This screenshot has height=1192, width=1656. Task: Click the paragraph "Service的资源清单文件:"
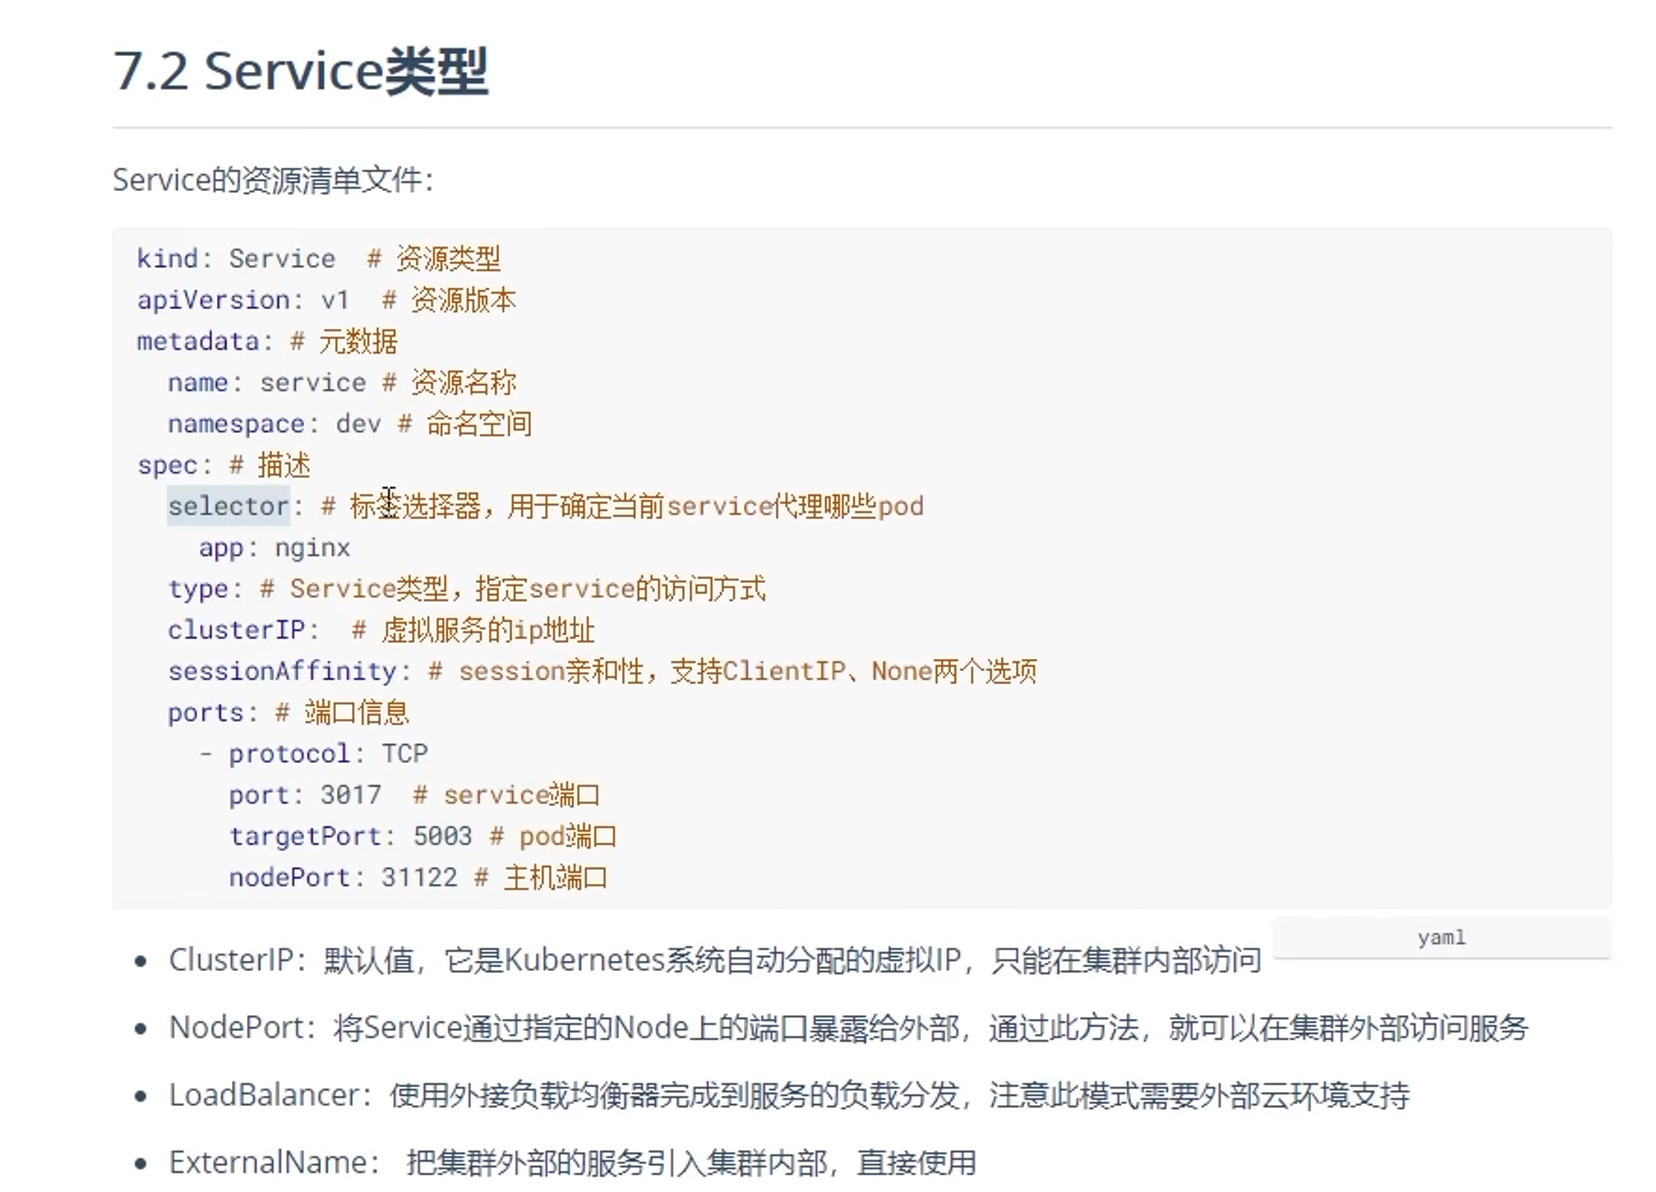pos(273,180)
